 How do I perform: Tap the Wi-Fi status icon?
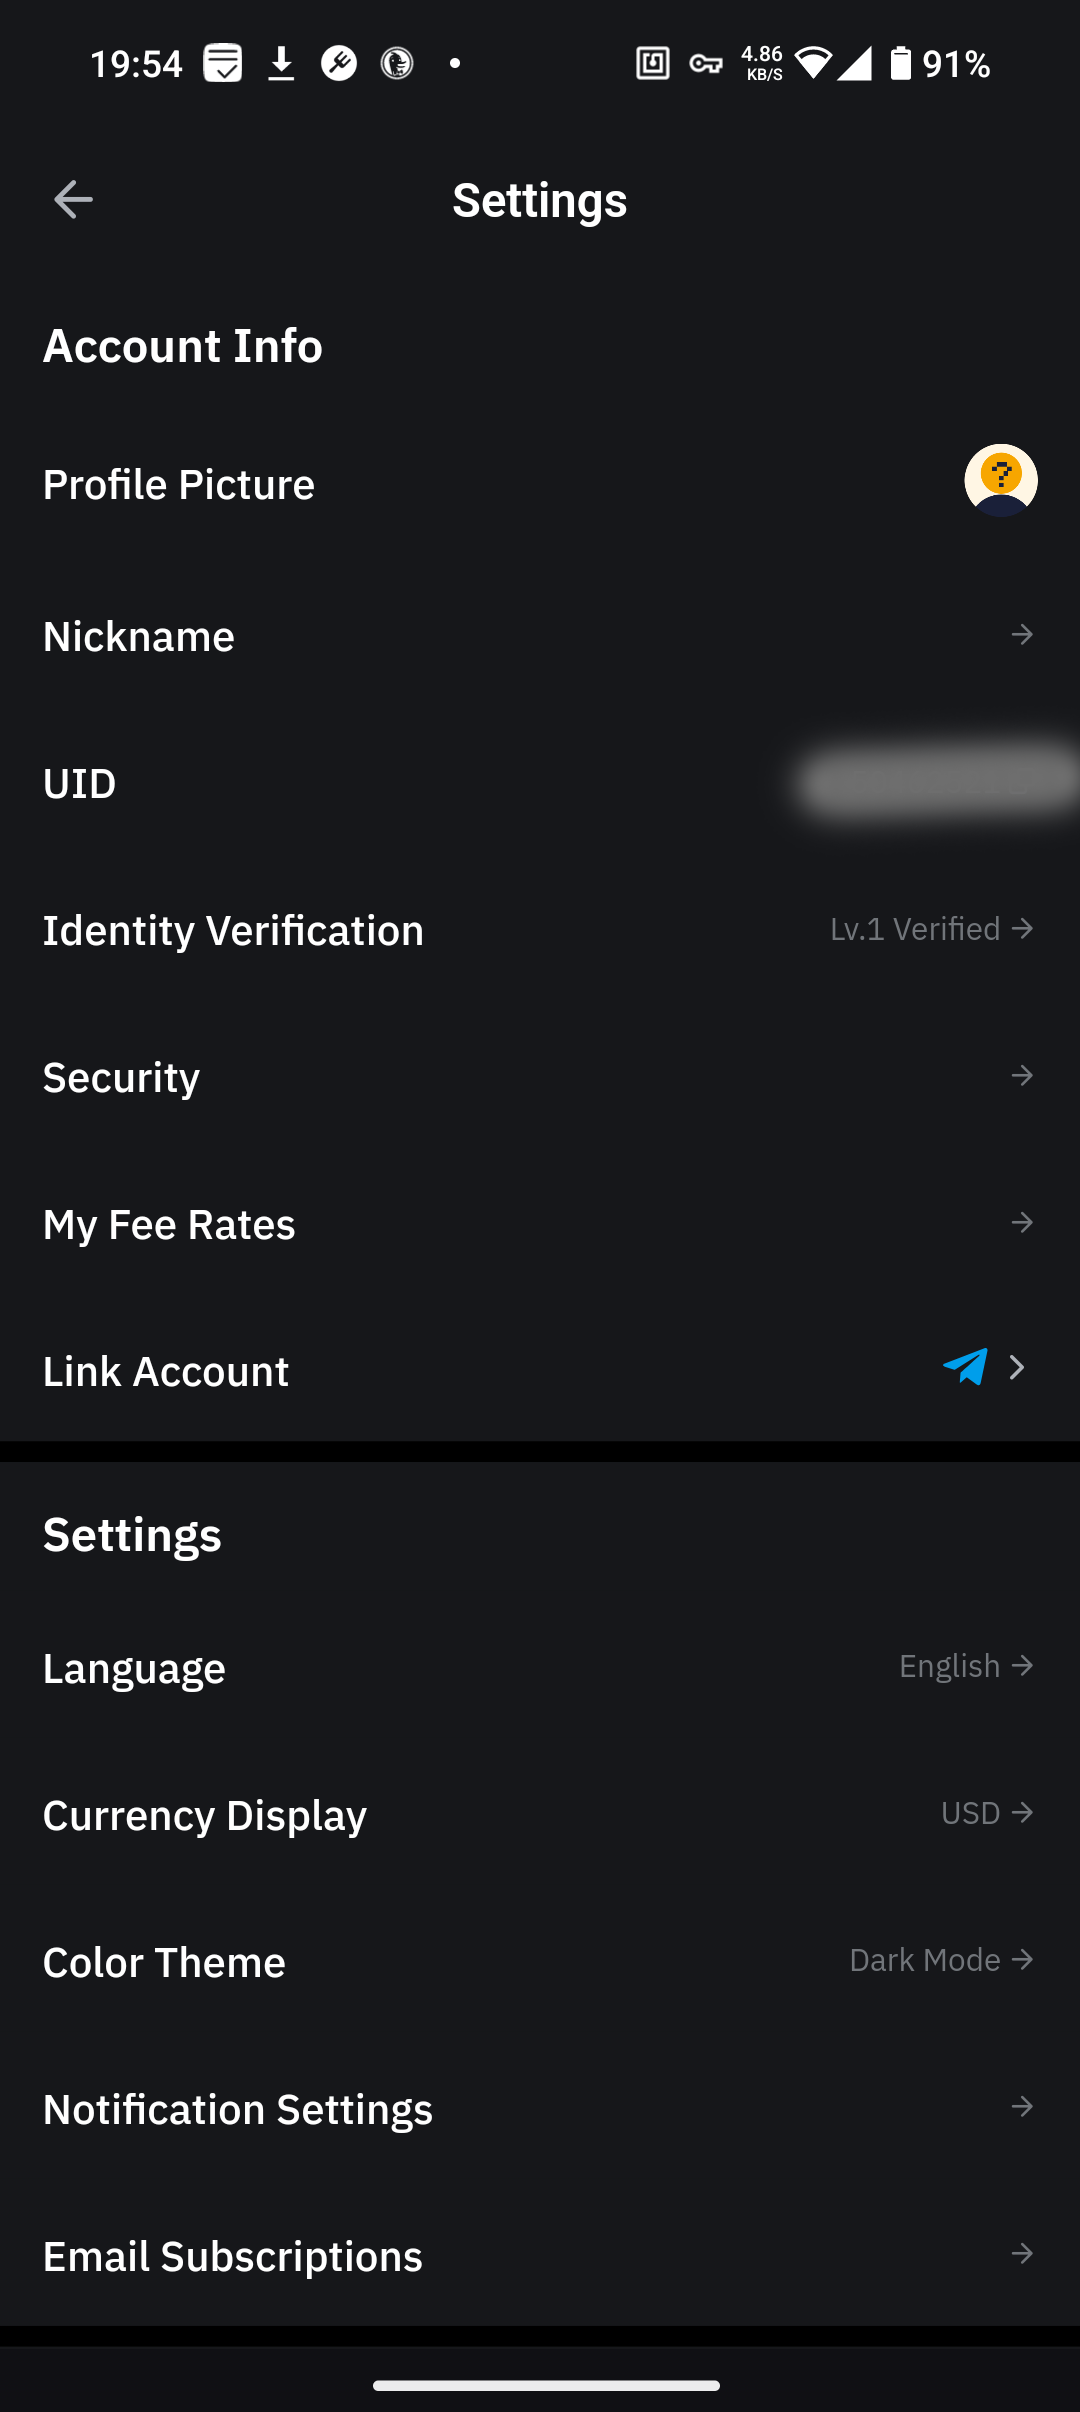point(814,64)
